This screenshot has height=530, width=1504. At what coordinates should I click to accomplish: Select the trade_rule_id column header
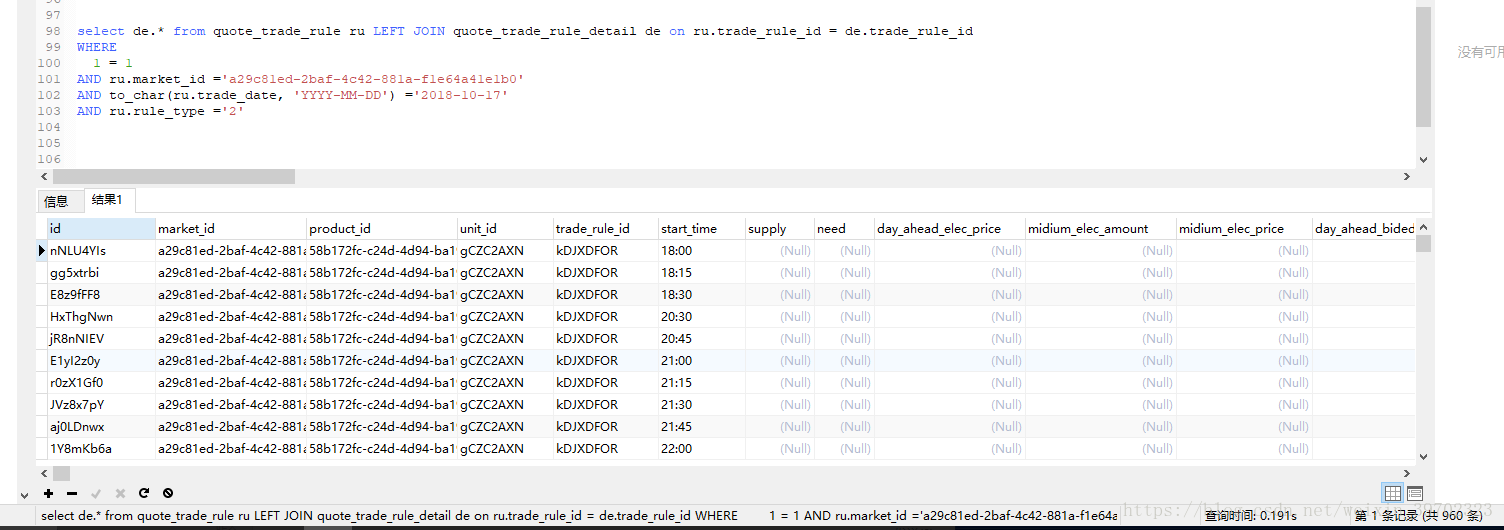pyautogui.click(x=606, y=228)
